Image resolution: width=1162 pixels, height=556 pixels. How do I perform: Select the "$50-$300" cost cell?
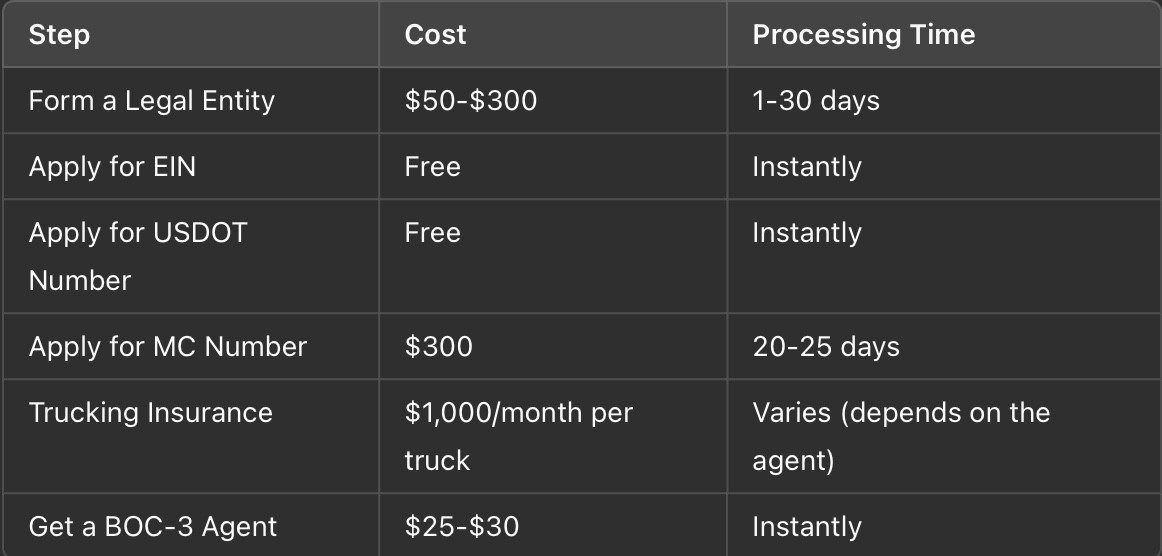click(471, 101)
